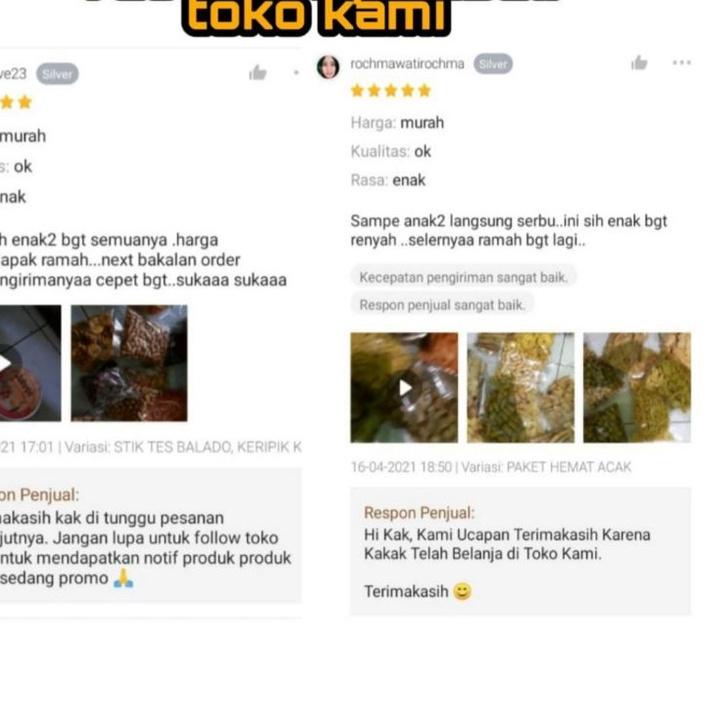View the snack photo in left review
The width and height of the screenshot is (710, 710).
(x=129, y=363)
